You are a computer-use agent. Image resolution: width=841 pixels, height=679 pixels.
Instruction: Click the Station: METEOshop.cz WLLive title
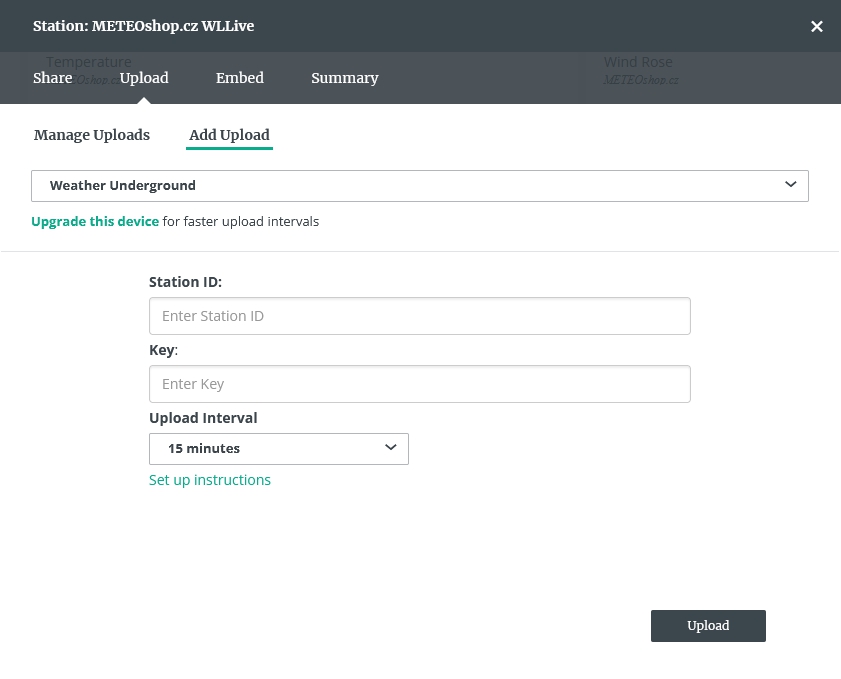coord(143,26)
